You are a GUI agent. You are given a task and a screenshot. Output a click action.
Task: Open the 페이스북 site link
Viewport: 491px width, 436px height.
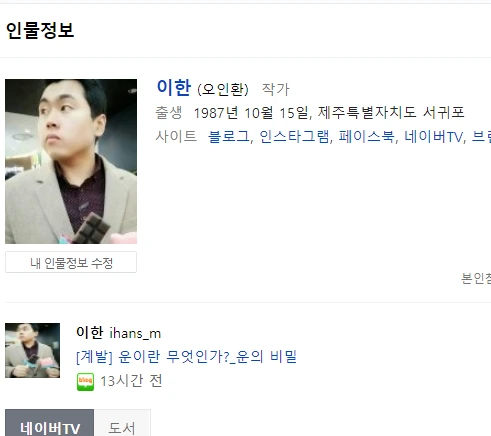[366, 137]
